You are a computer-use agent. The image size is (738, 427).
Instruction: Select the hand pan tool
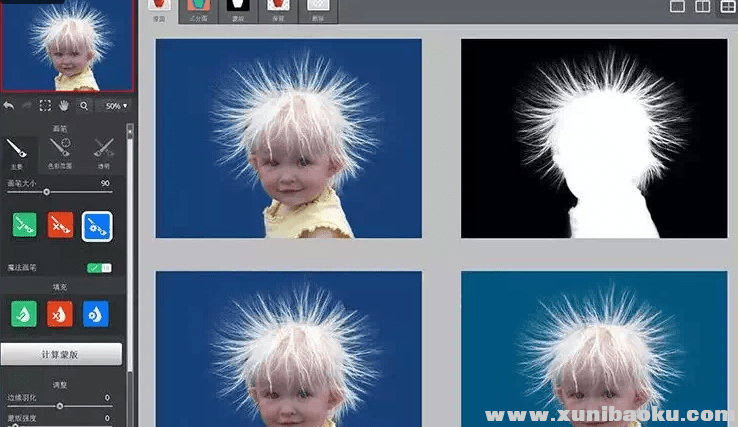point(64,105)
